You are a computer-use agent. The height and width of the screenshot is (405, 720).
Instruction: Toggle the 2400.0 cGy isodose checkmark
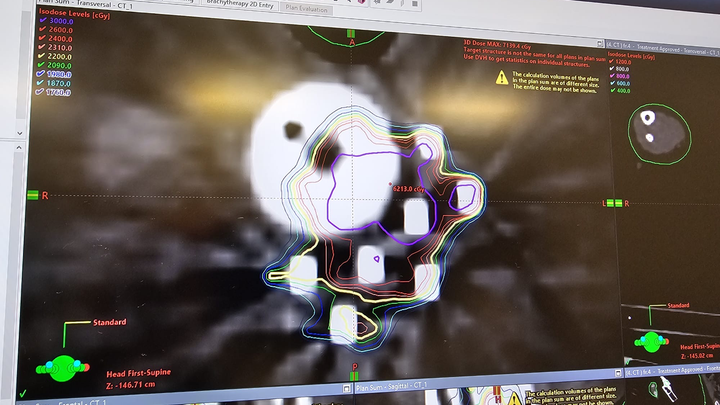coord(42,38)
